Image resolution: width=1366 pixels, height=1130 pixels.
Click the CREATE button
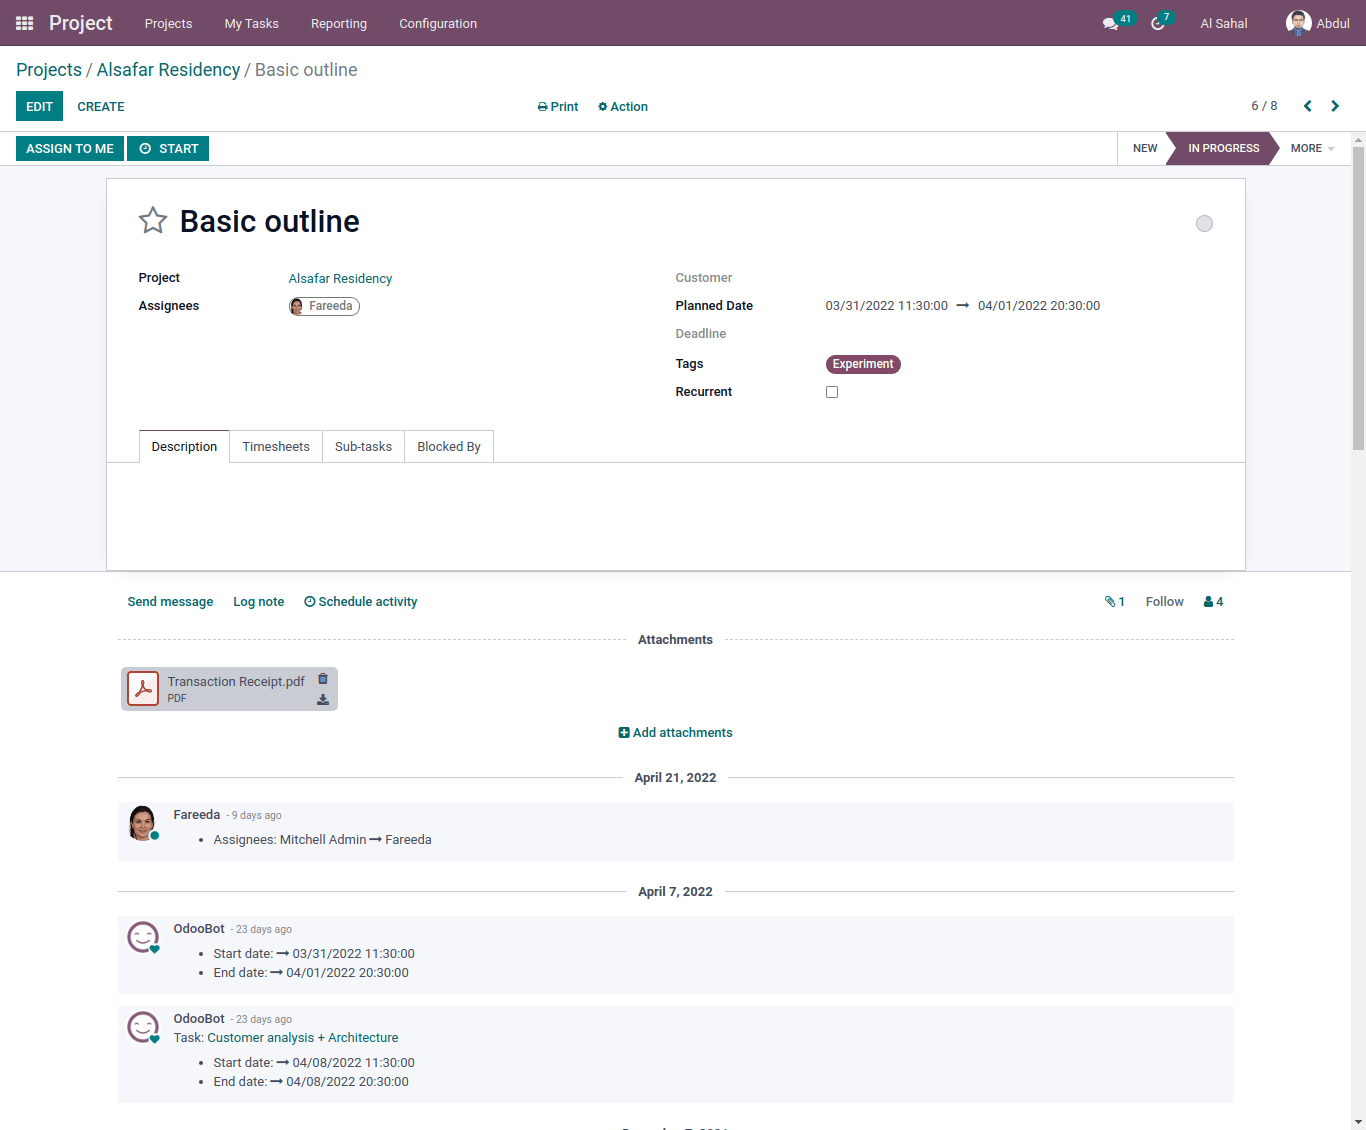point(101,106)
